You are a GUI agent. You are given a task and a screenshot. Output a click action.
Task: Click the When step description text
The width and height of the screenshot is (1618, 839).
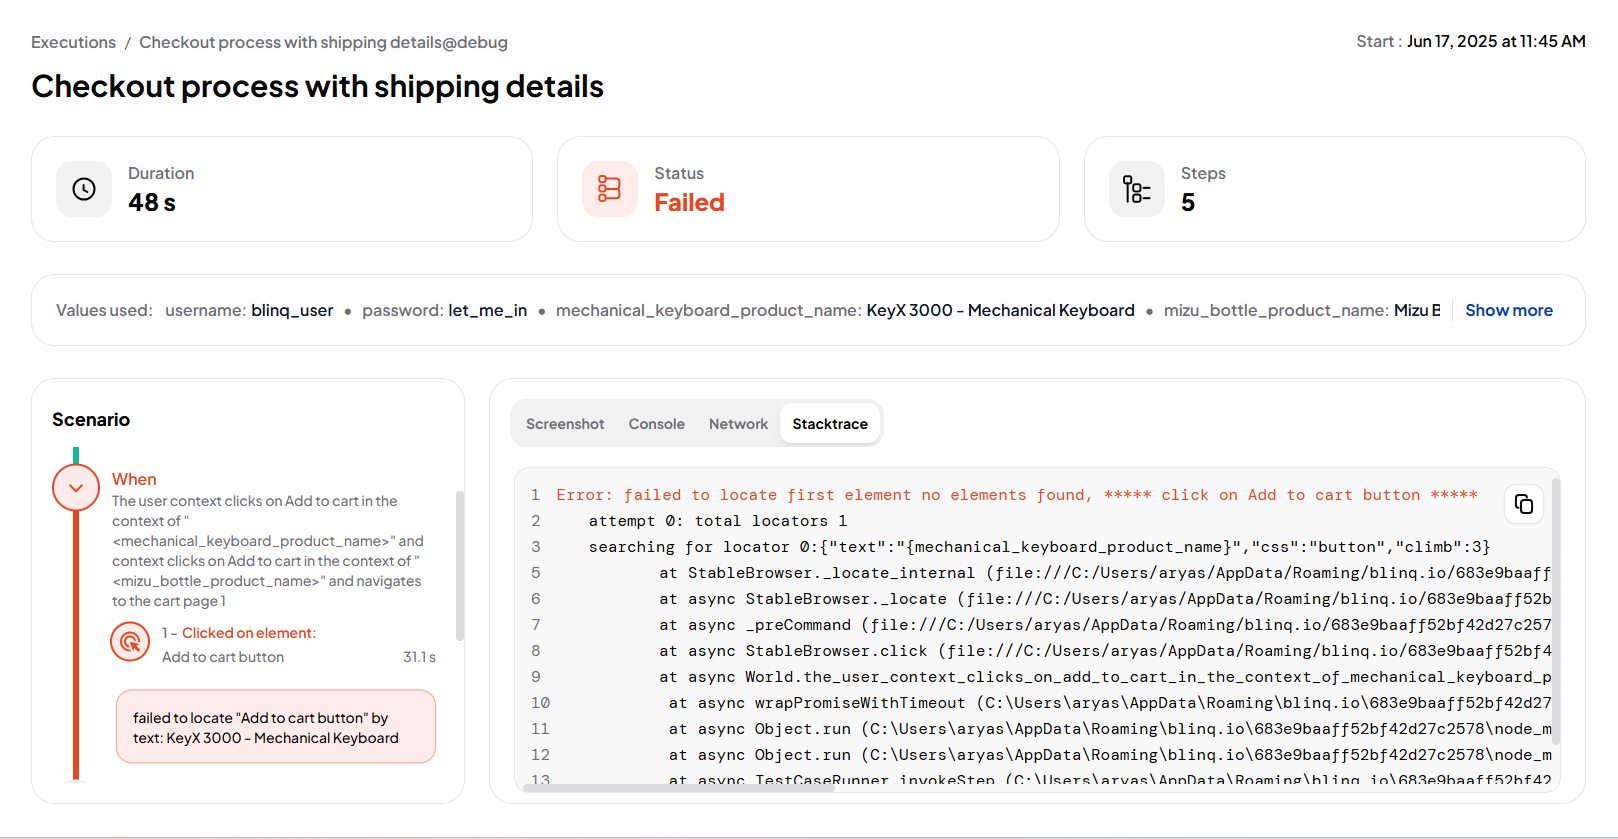(x=267, y=551)
